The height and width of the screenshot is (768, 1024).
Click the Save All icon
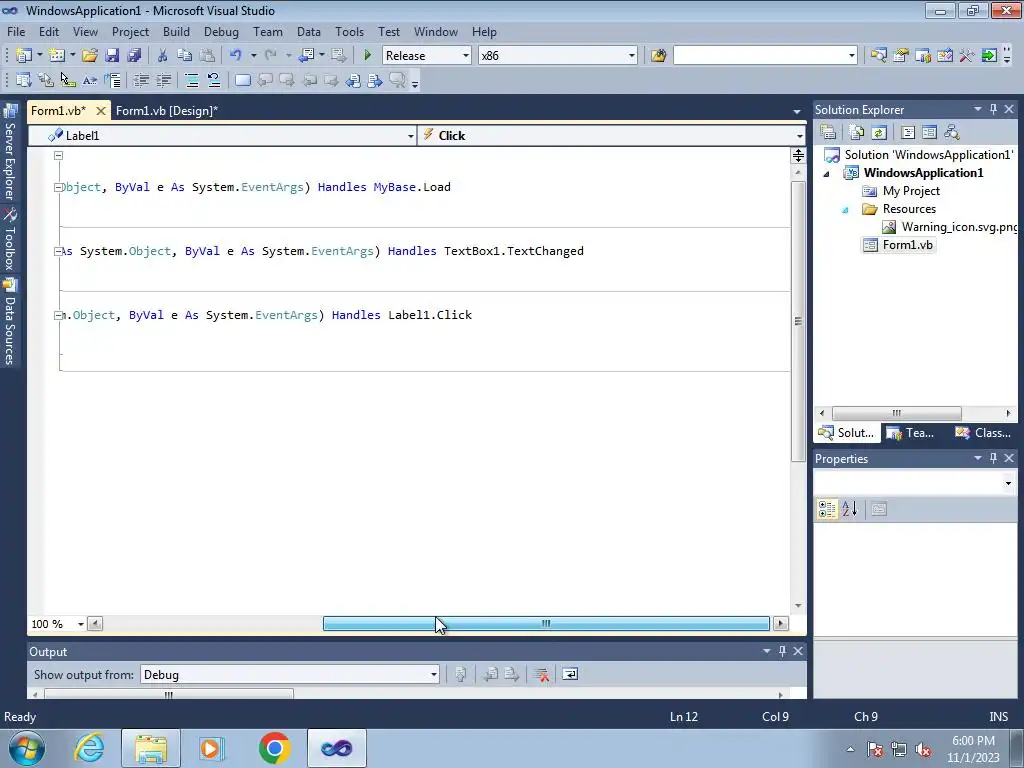(x=134, y=56)
